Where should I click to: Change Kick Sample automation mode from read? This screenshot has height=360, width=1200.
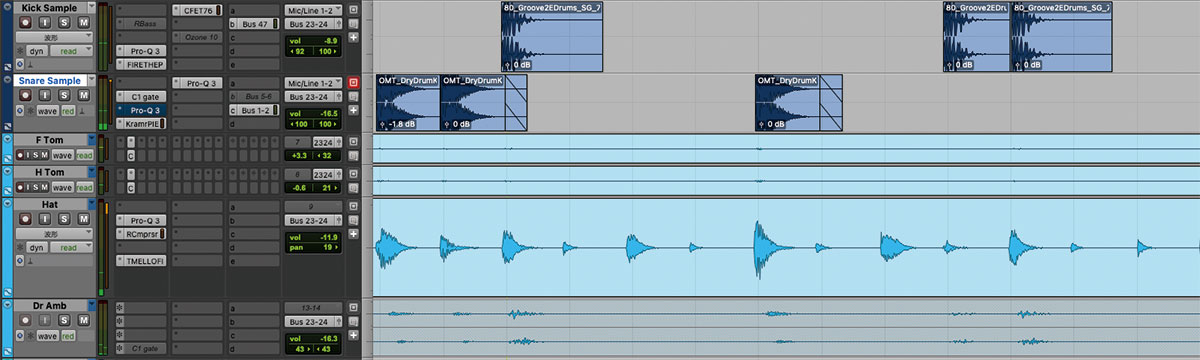[x=71, y=51]
